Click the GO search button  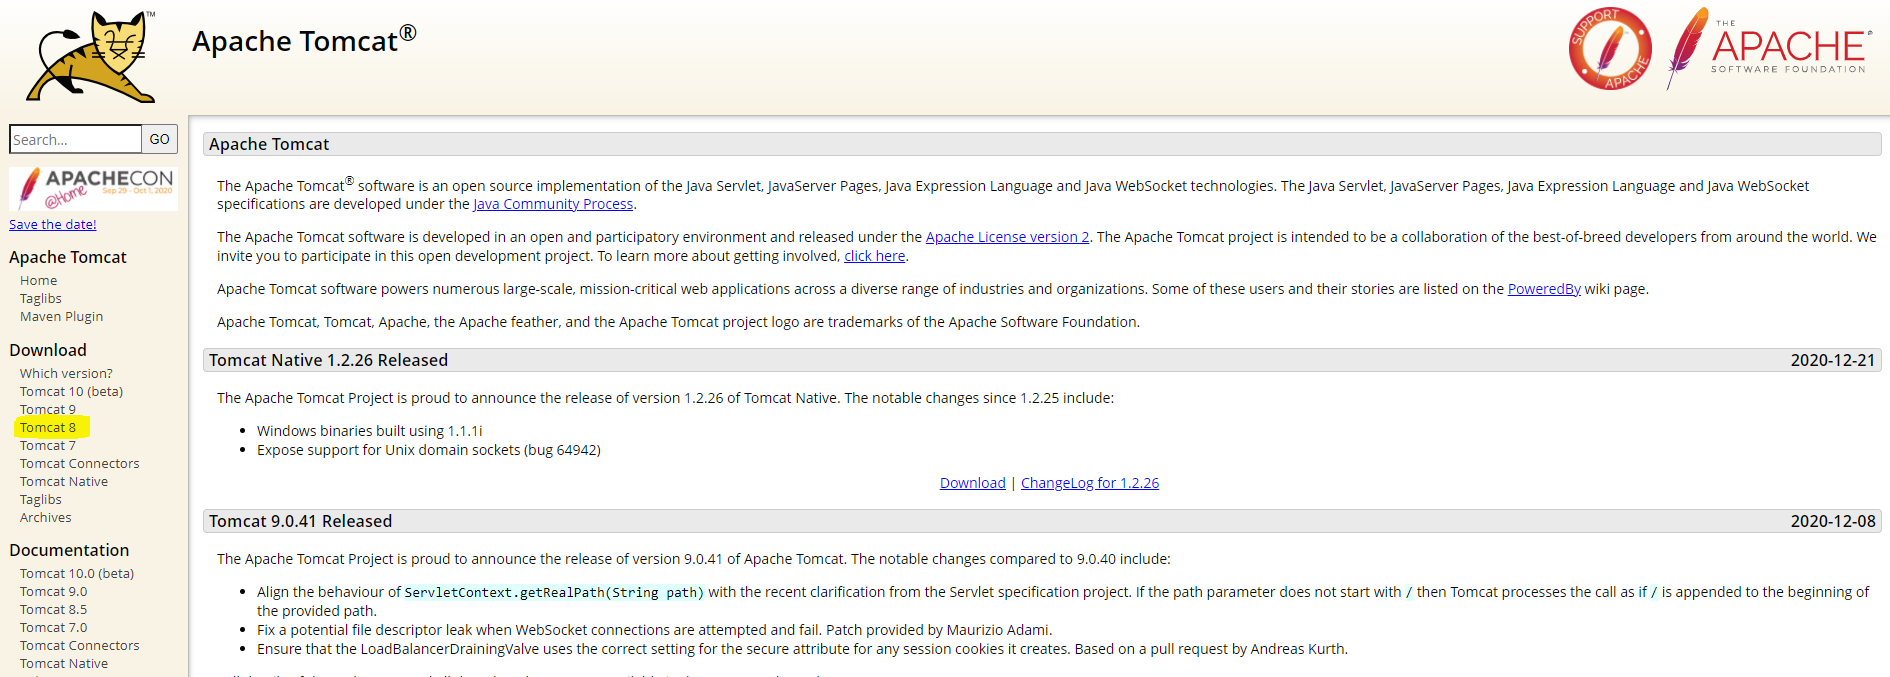point(160,139)
